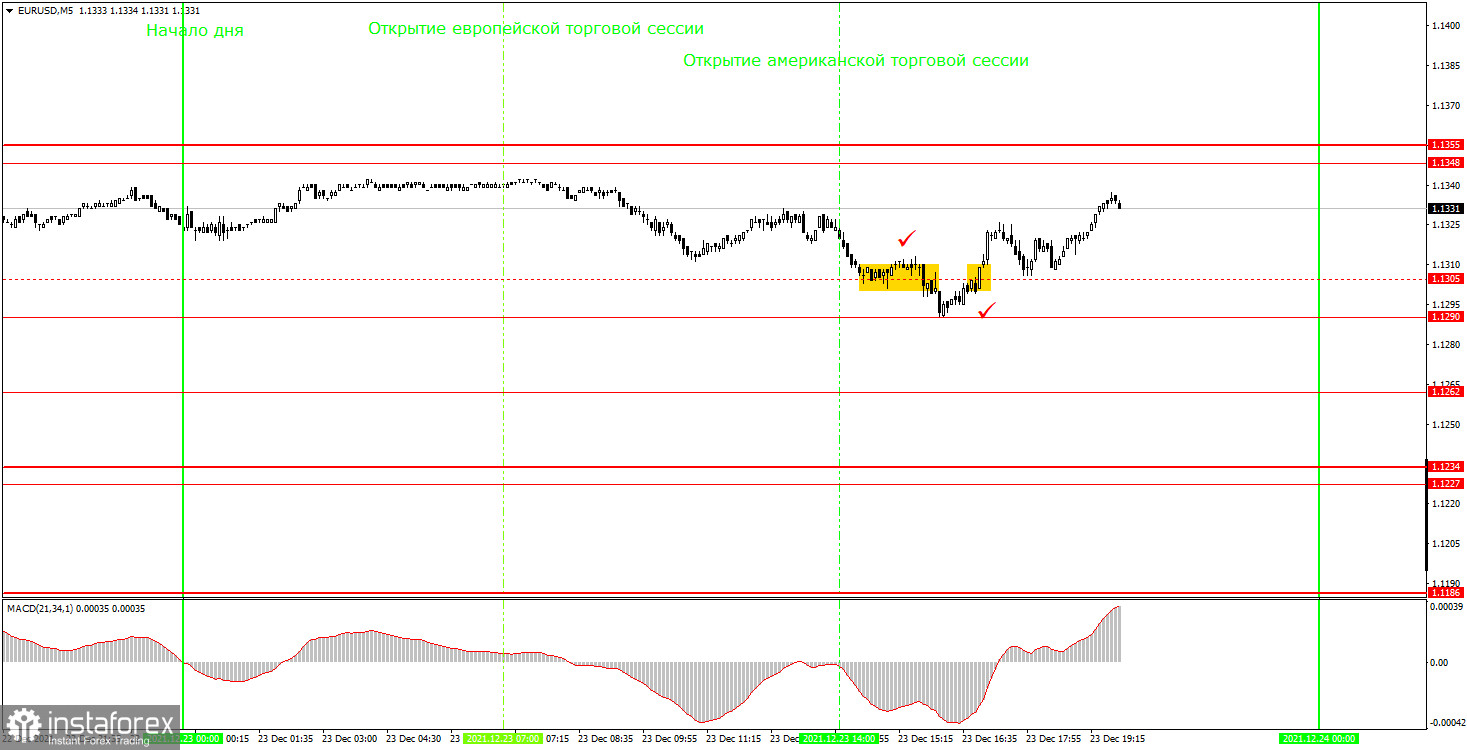
Task: Click the 23 Dec 03:00 time axis label
Action: pos(350,739)
